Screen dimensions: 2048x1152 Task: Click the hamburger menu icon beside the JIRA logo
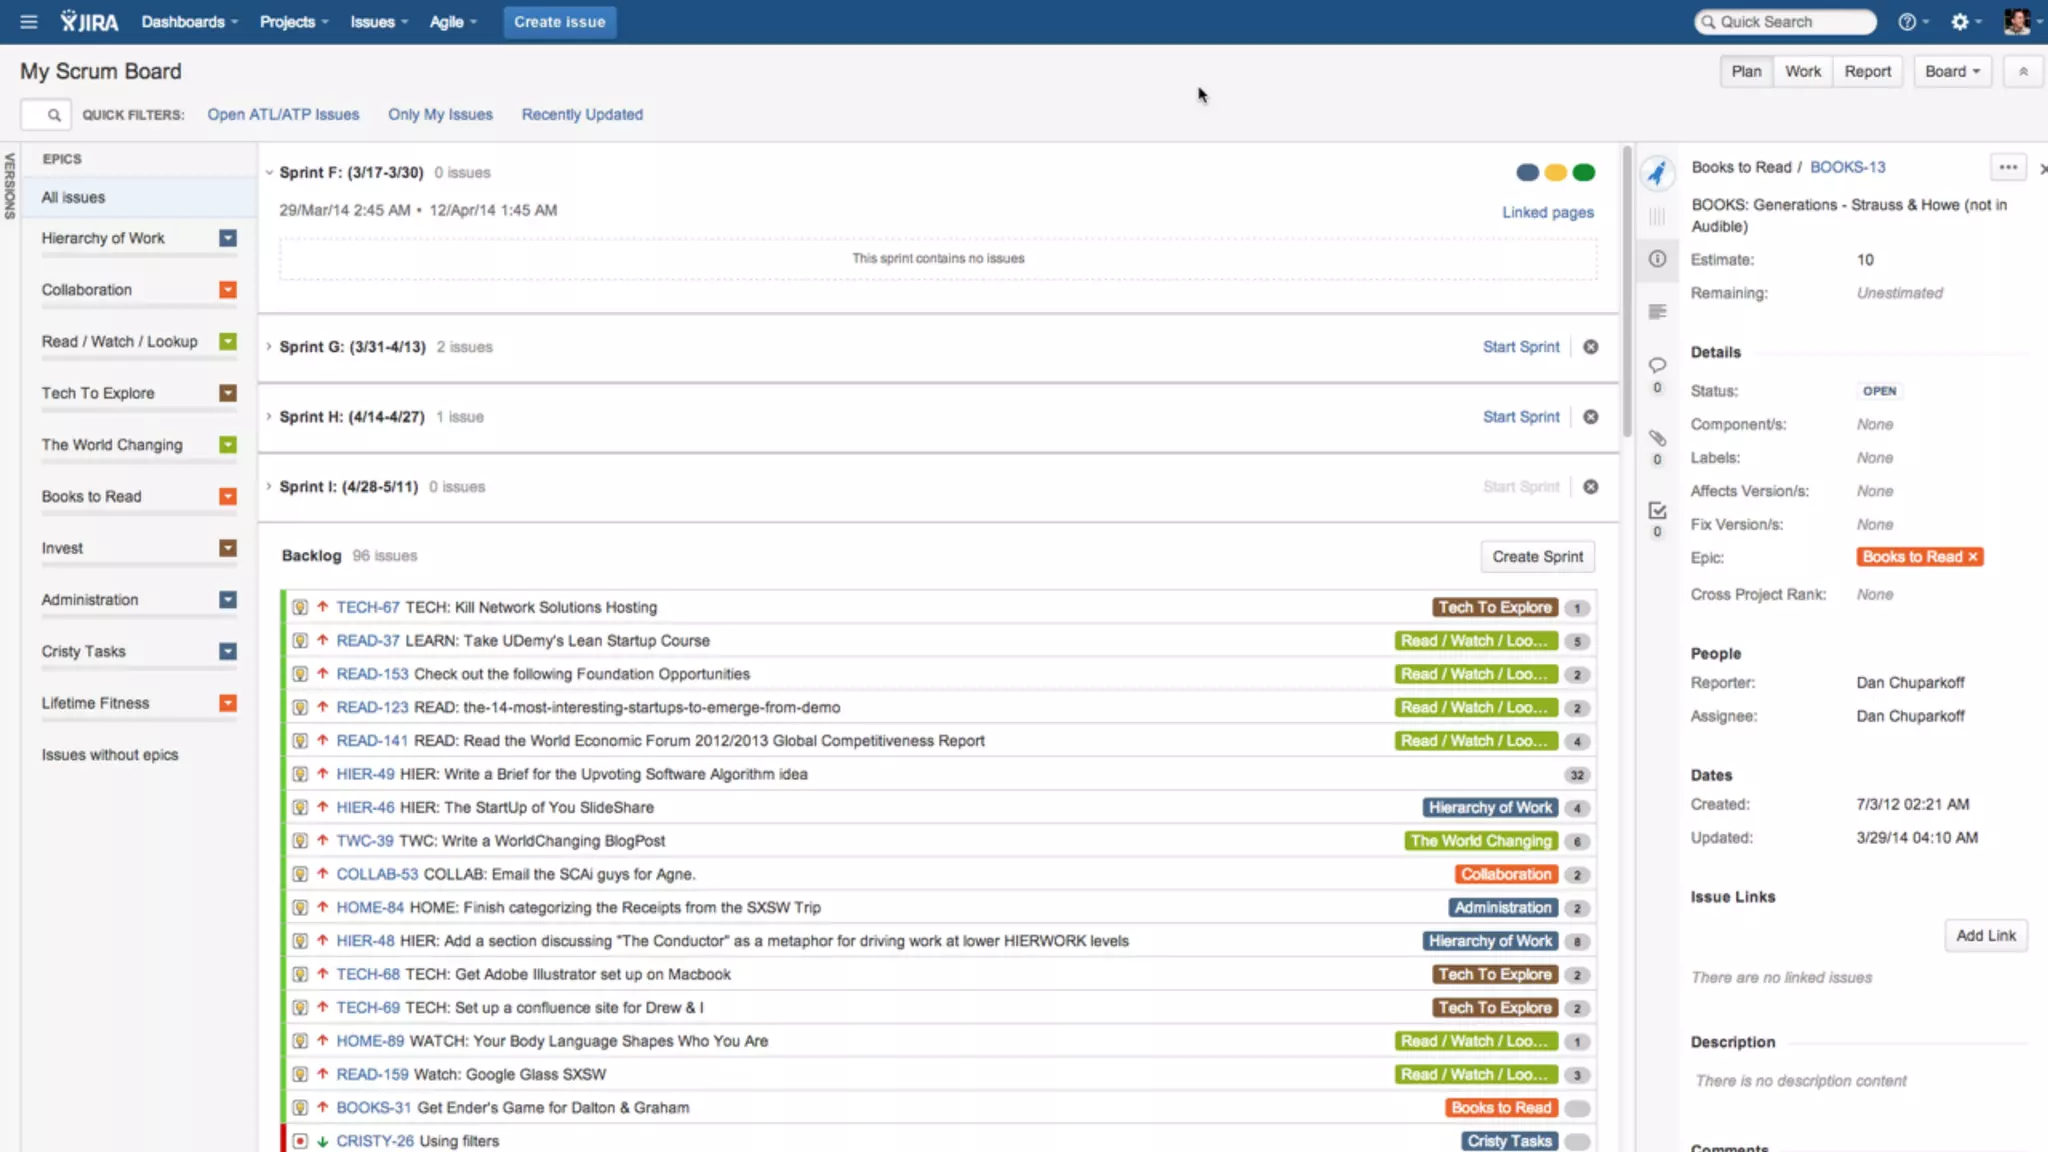click(28, 21)
